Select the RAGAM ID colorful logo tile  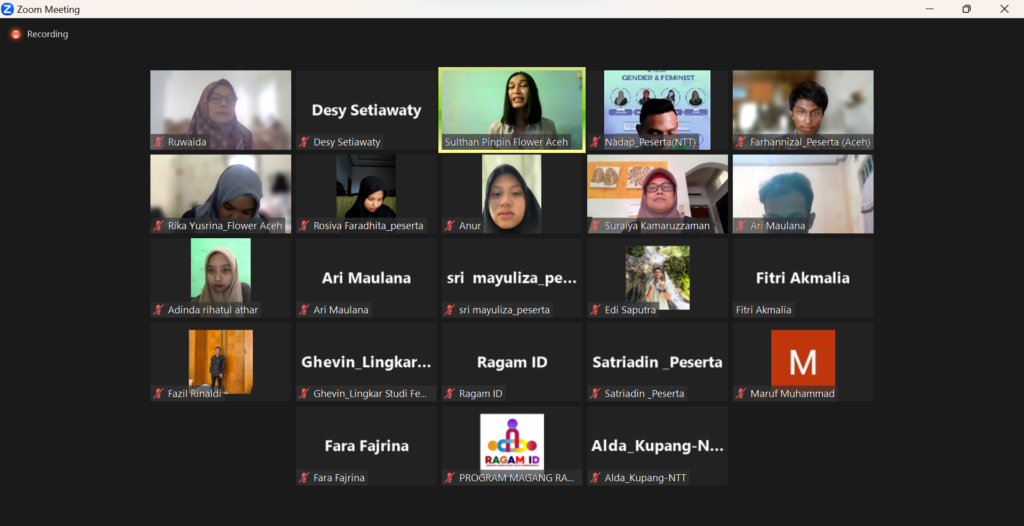(x=511, y=441)
